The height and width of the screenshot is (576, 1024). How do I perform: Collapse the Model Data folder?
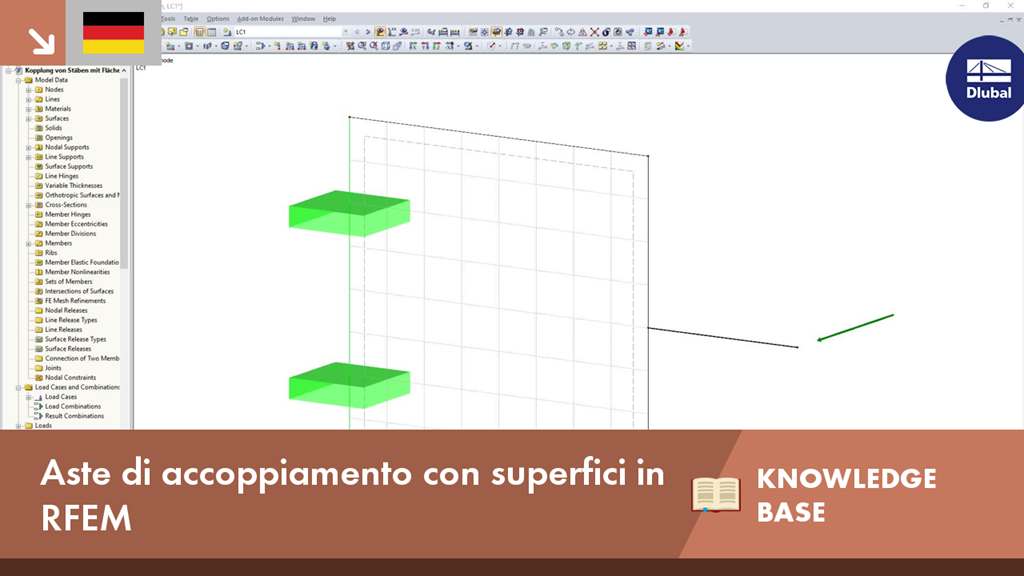(x=19, y=80)
